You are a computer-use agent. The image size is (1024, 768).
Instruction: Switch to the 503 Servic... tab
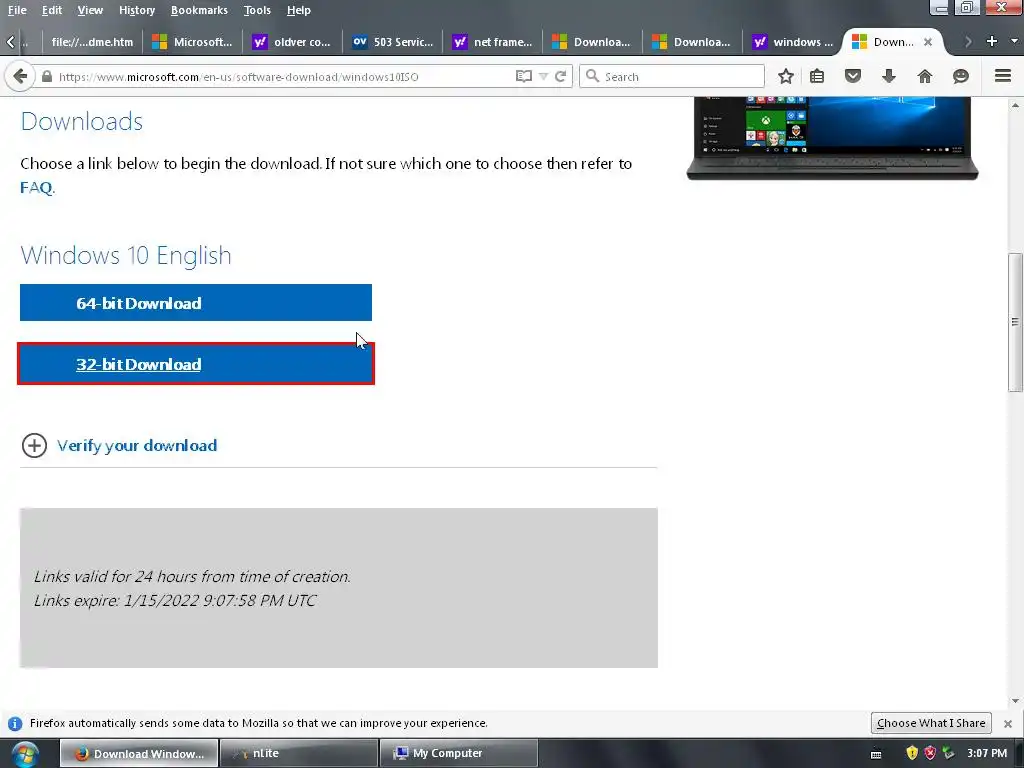(x=392, y=42)
